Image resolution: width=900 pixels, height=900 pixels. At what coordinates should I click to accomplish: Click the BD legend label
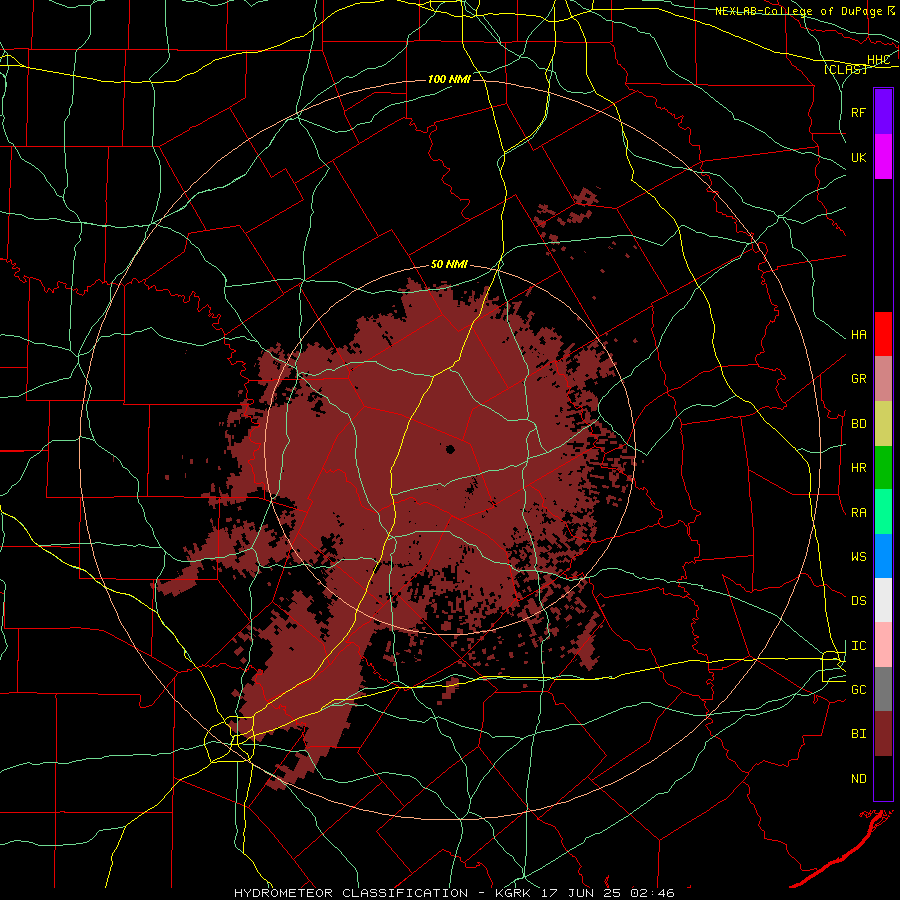[x=859, y=424]
